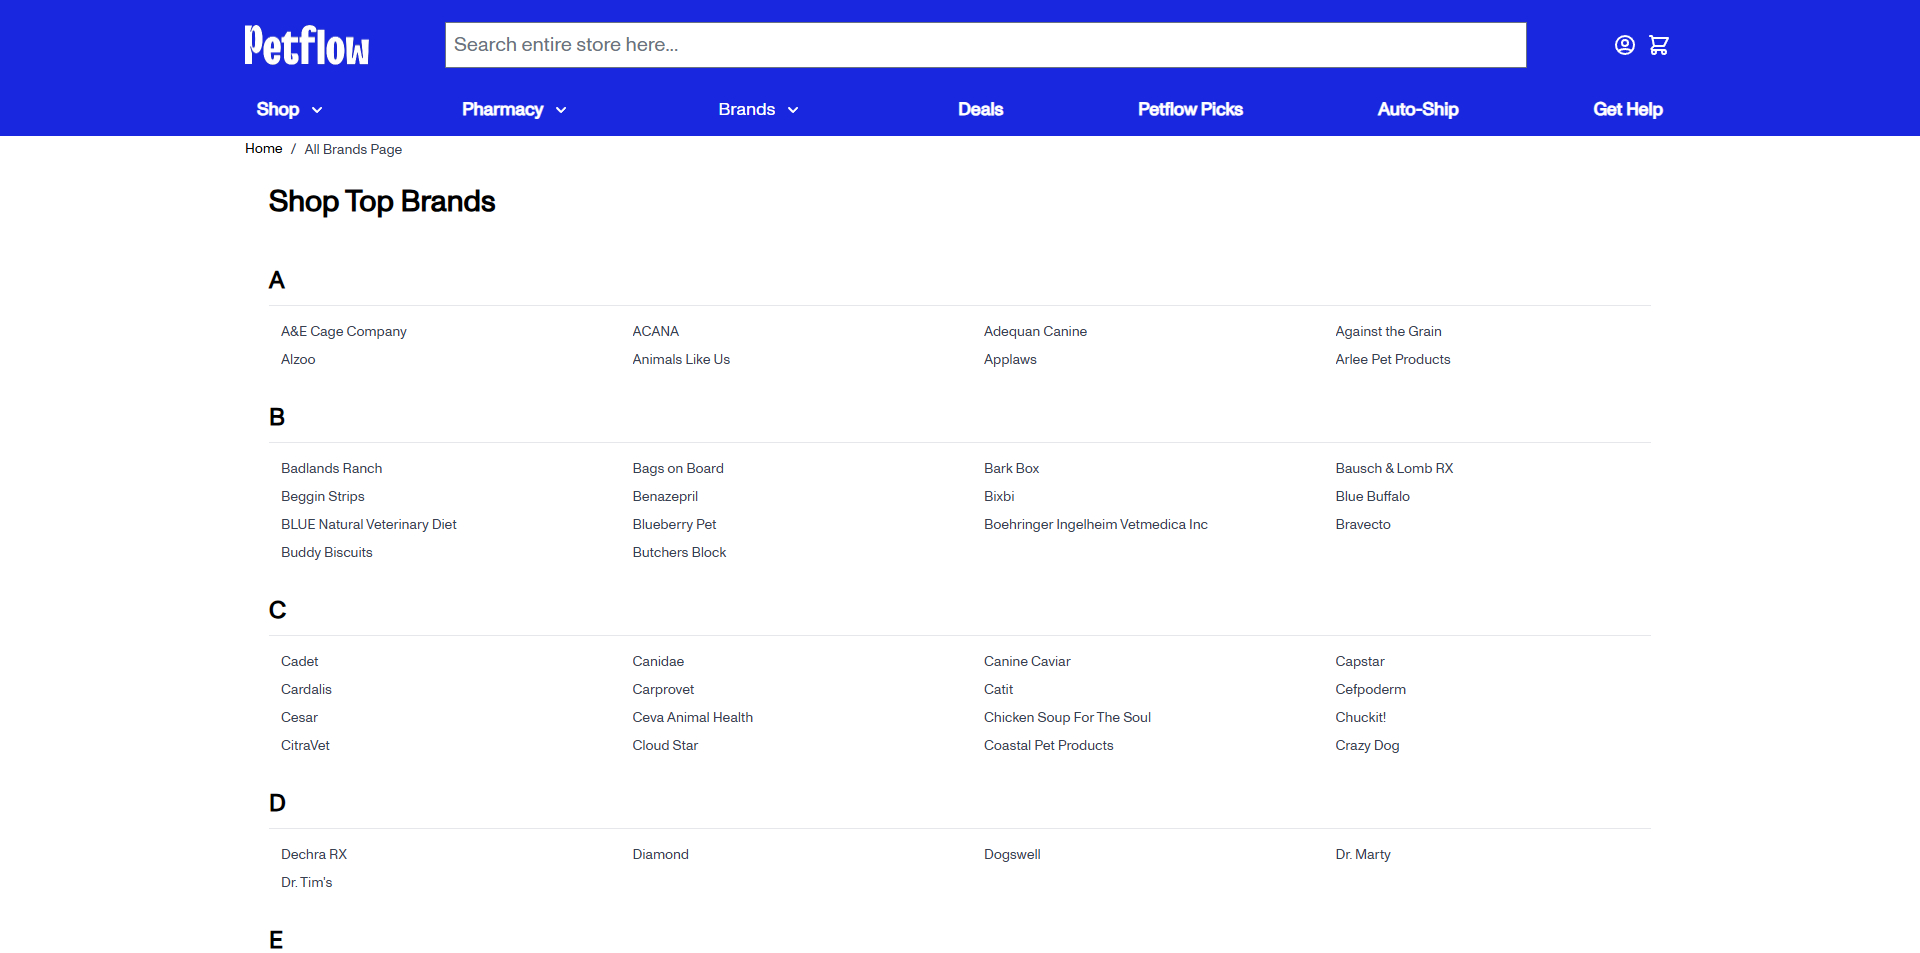The image size is (1920, 953).
Task: Open the ACANA brand link
Action: click(x=655, y=332)
